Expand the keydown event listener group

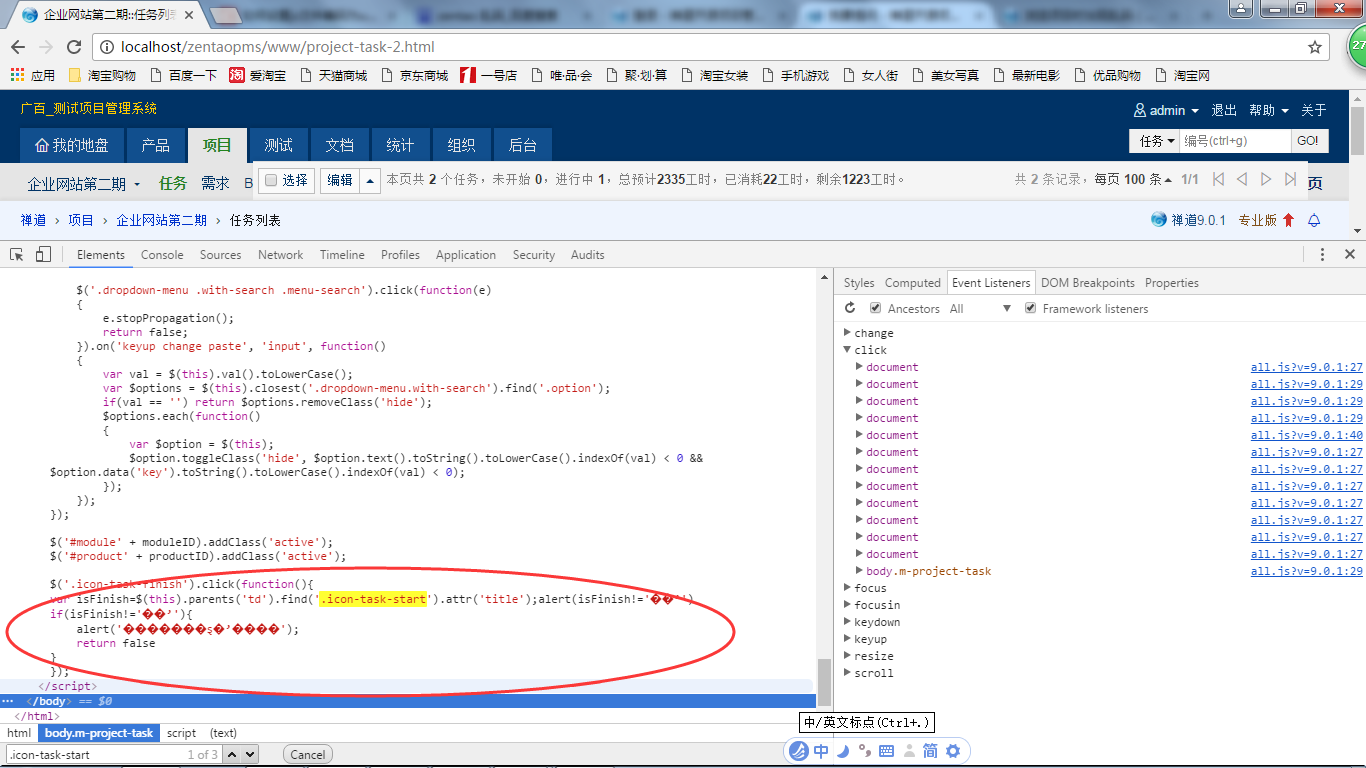[x=848, y=622]
